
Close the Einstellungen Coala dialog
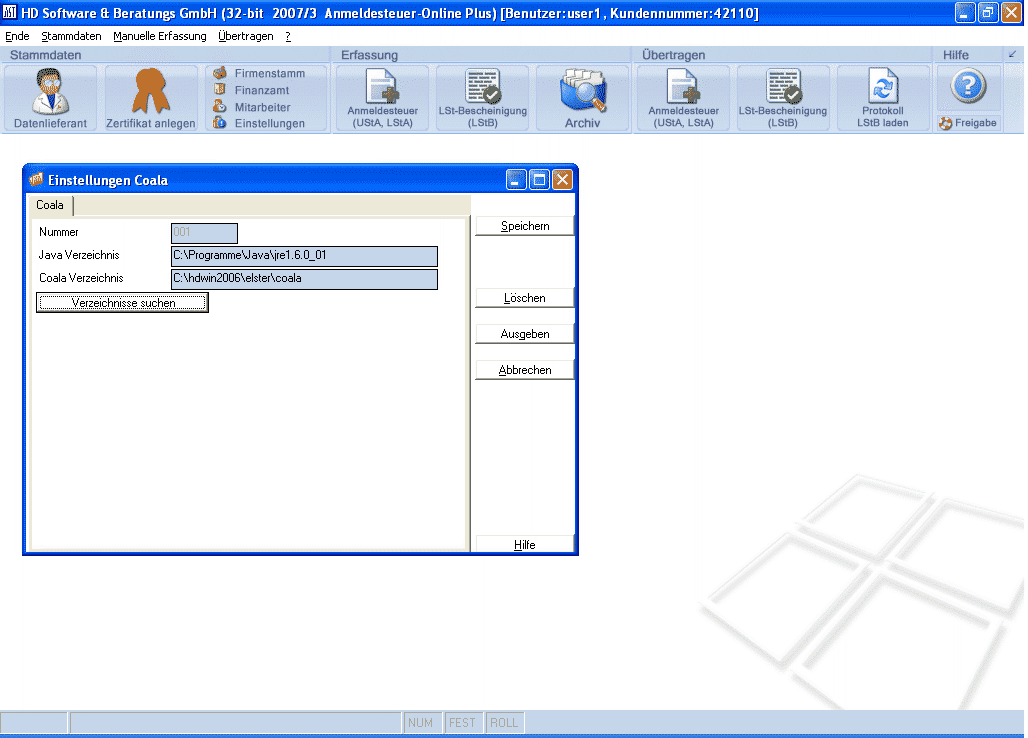click(563, 180)
